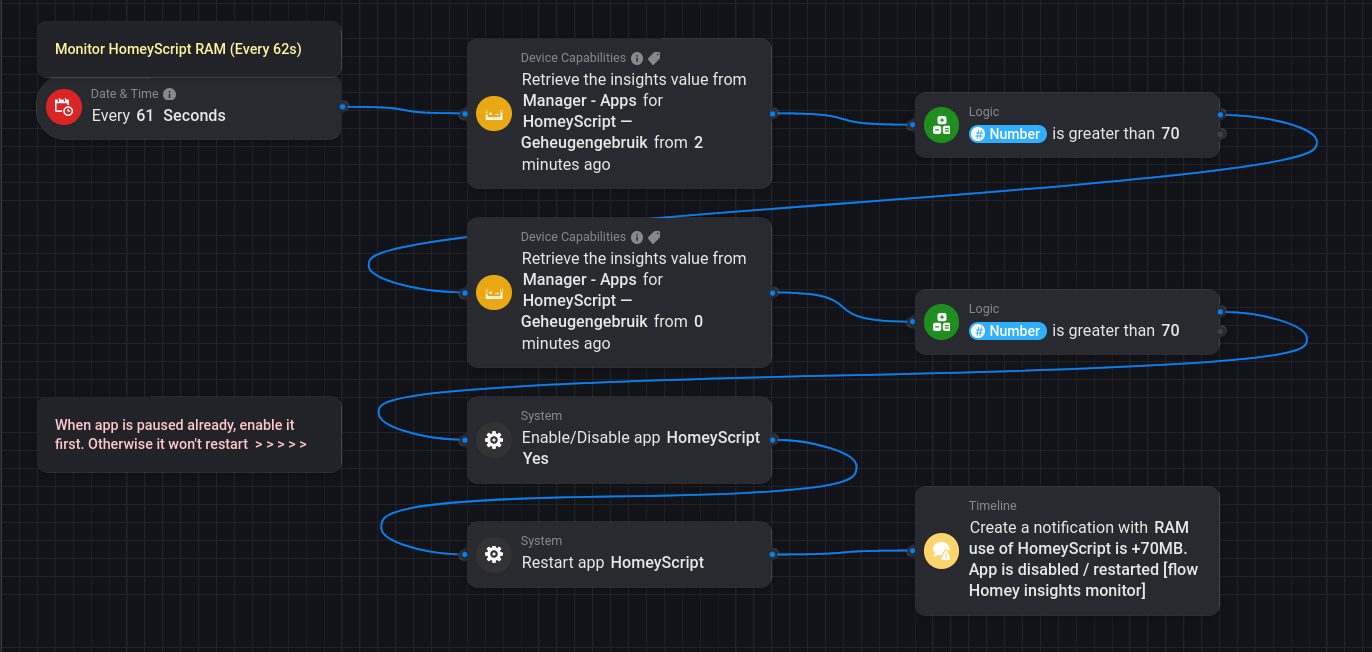This screenshot has width=1372, height=652.
Task: Click the orange device icon on the '2 minutes ago' card
Action: click(493, 114)
